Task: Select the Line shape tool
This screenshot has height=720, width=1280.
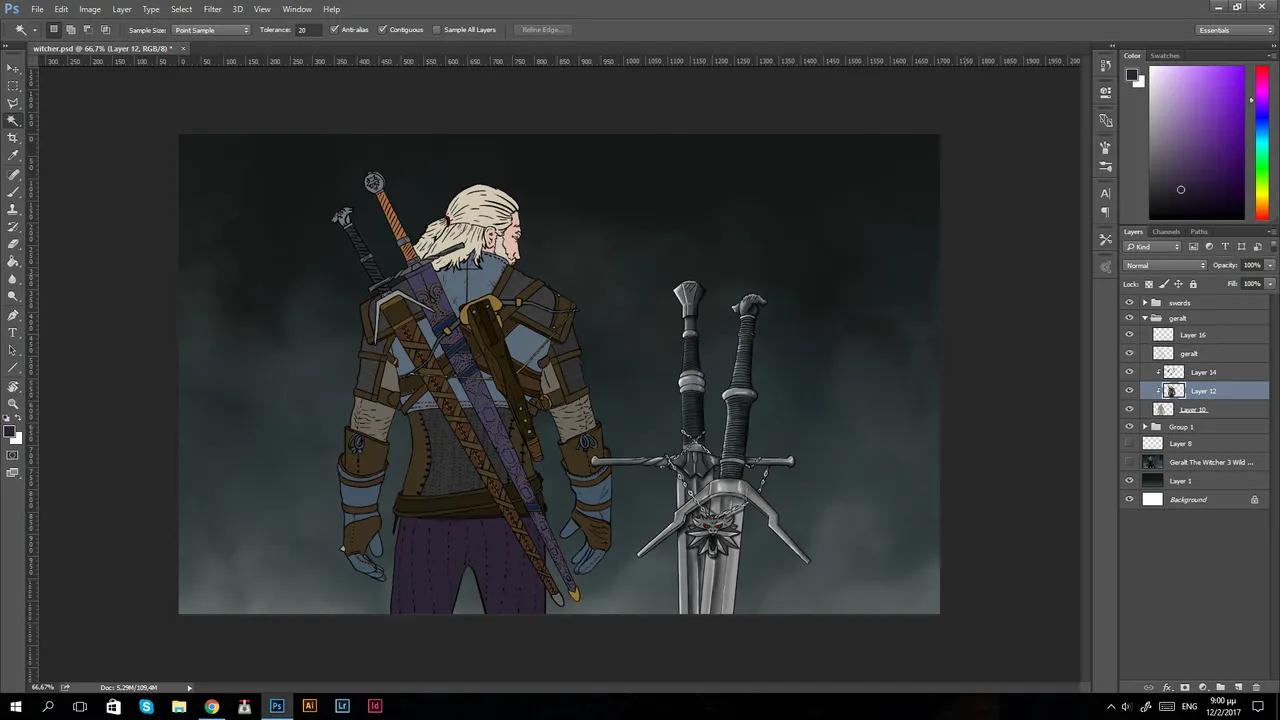Action: point(13,367)
